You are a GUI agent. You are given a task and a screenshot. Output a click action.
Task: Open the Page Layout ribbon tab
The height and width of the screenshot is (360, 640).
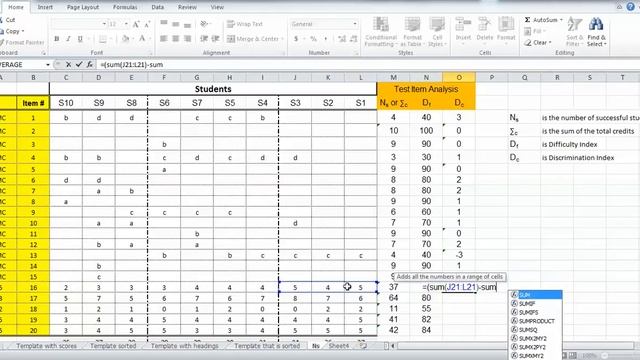click(x=83, y=7)
